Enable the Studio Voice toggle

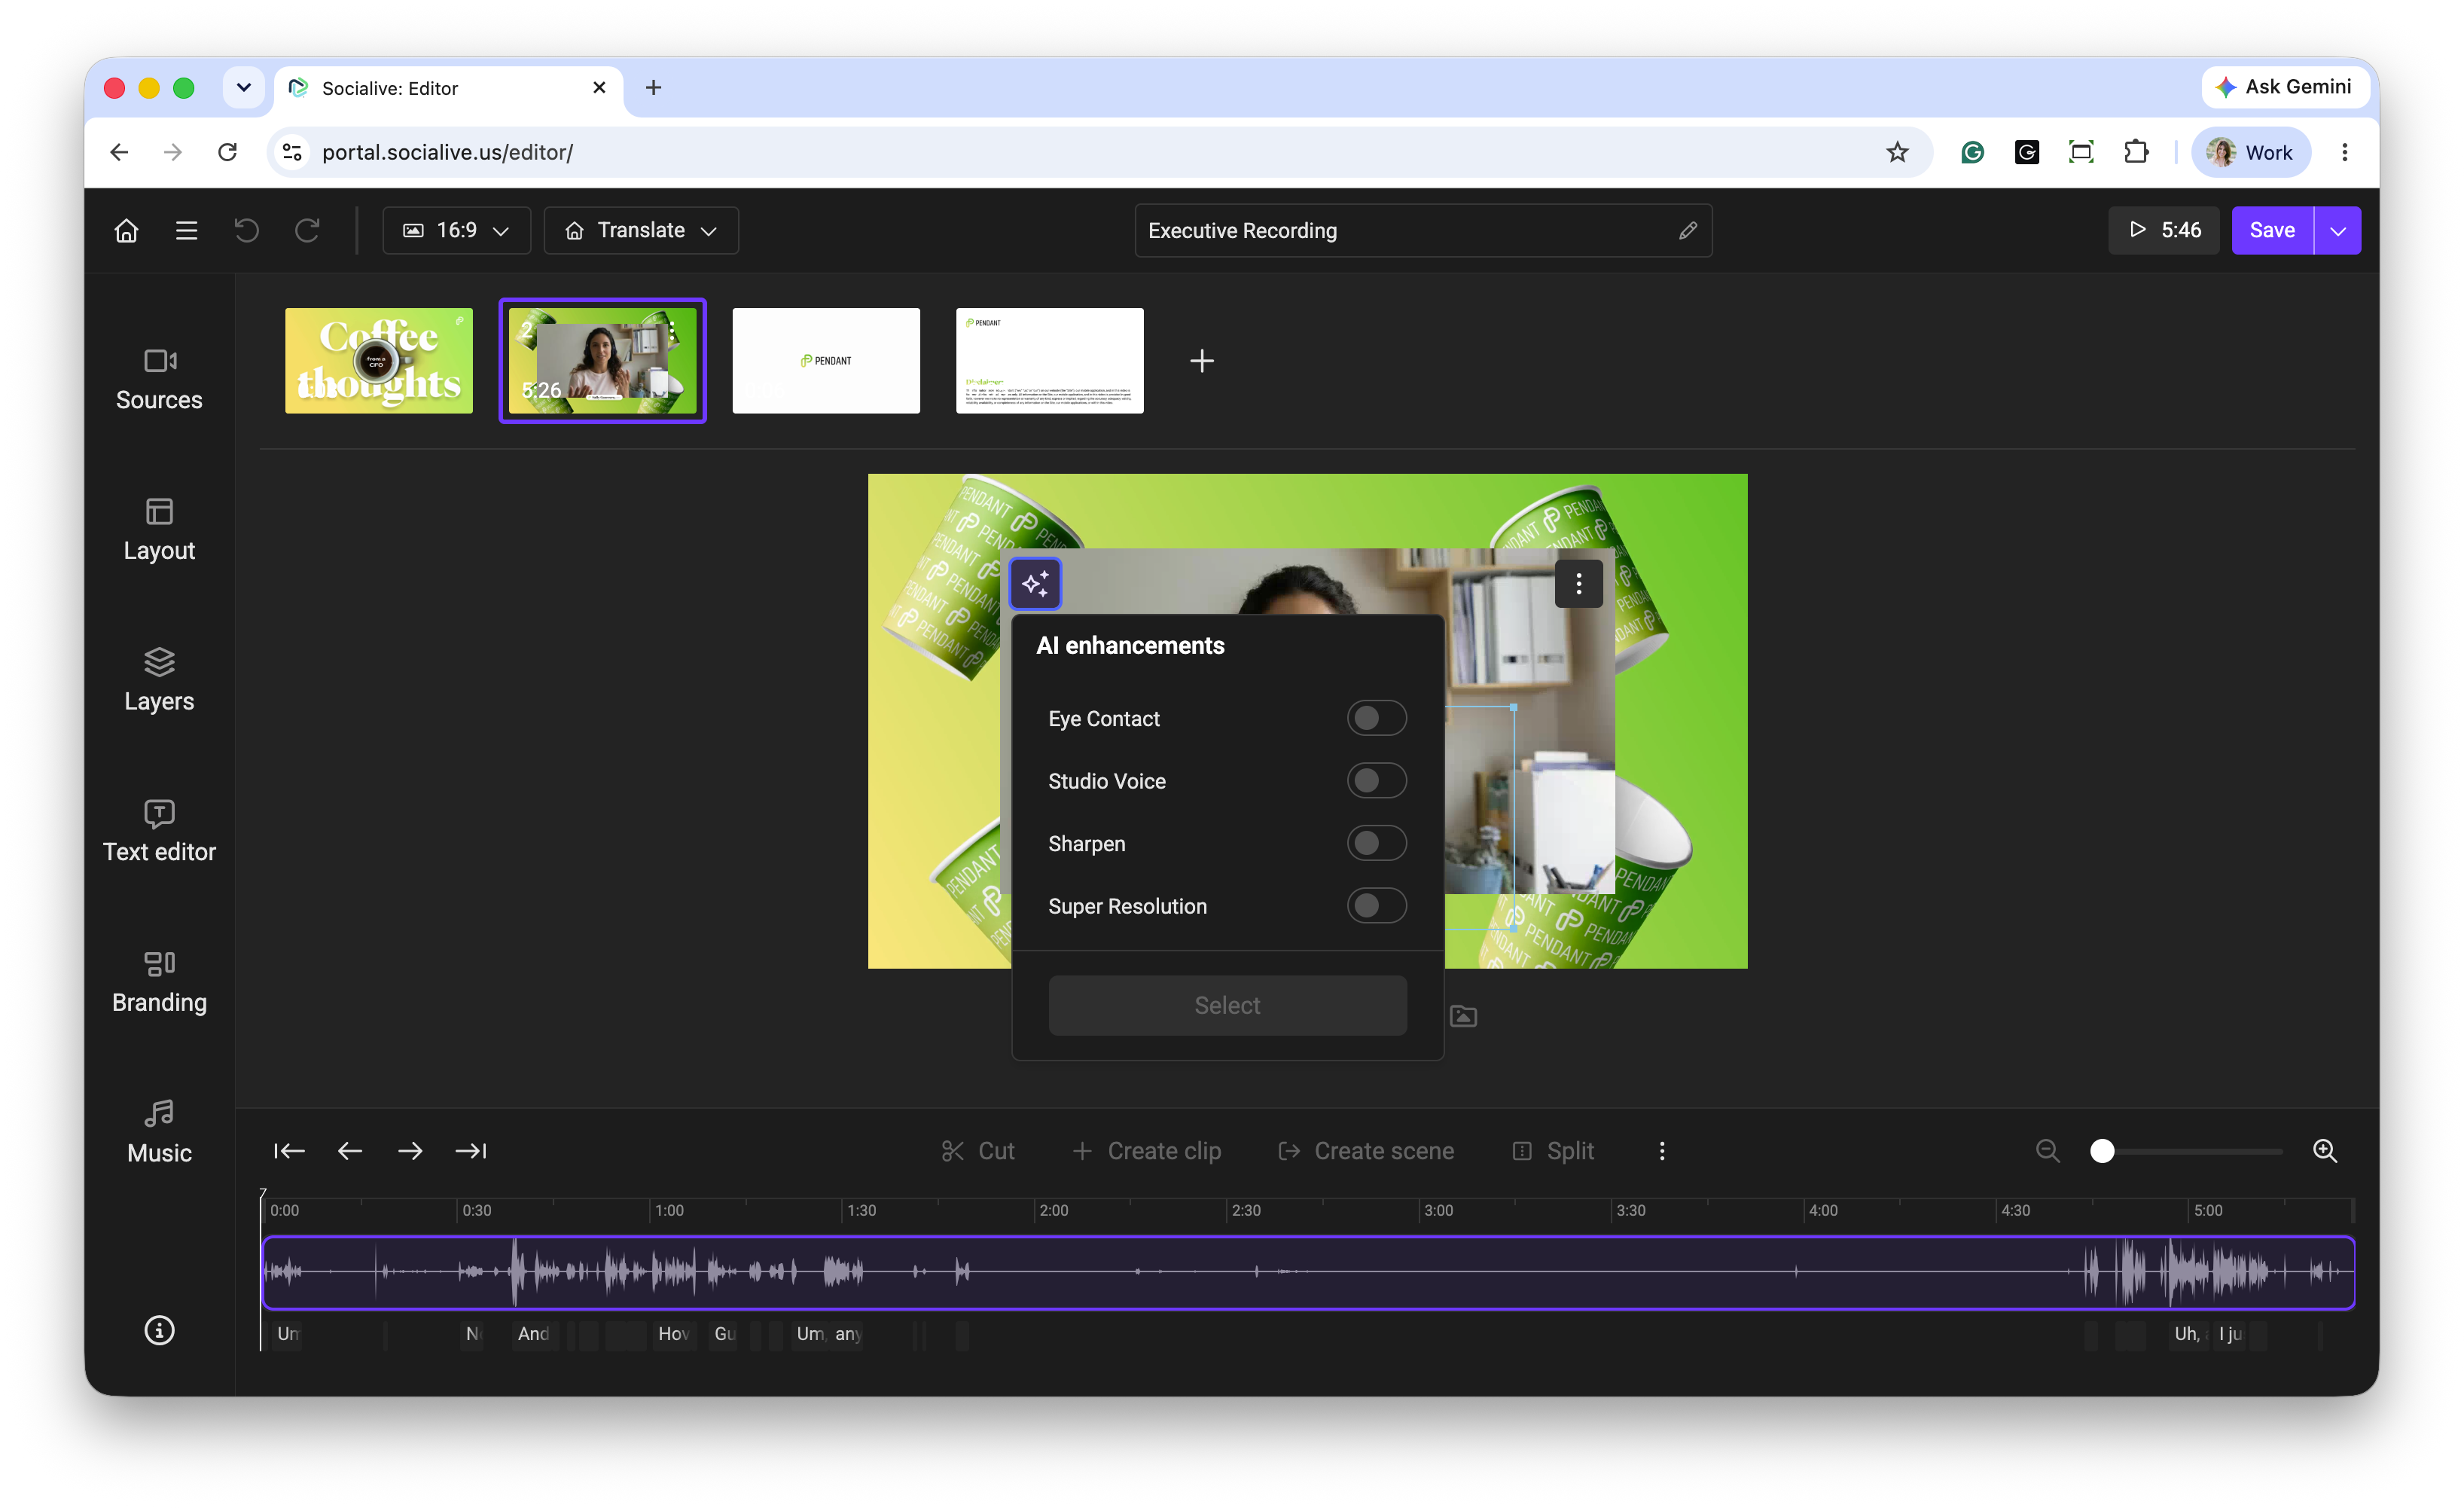point(1376,781)
